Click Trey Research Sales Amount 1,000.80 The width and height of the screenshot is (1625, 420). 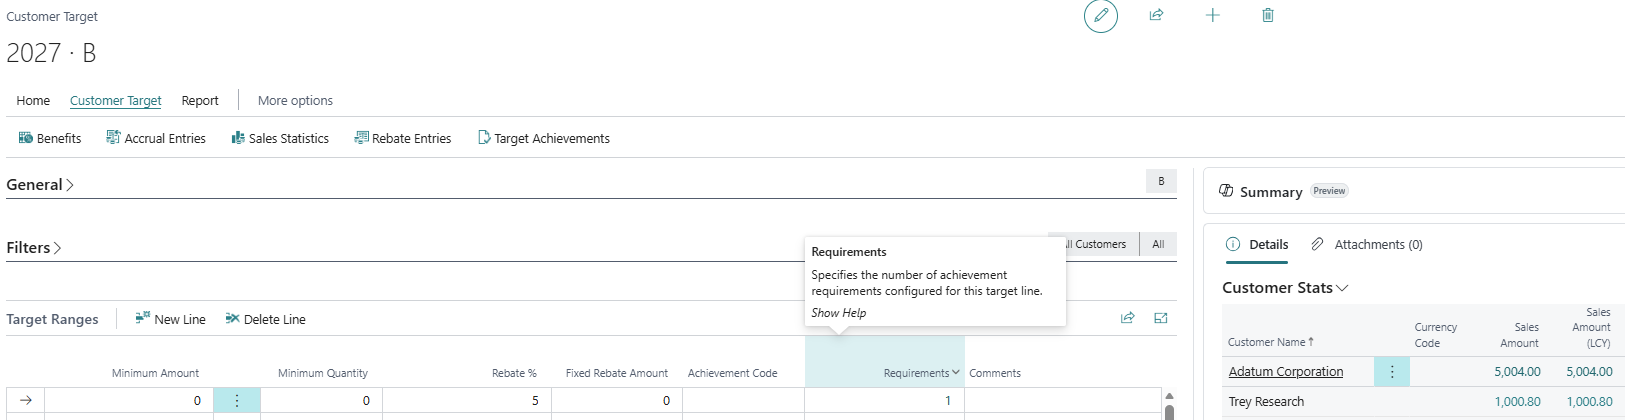[1517, 402]
